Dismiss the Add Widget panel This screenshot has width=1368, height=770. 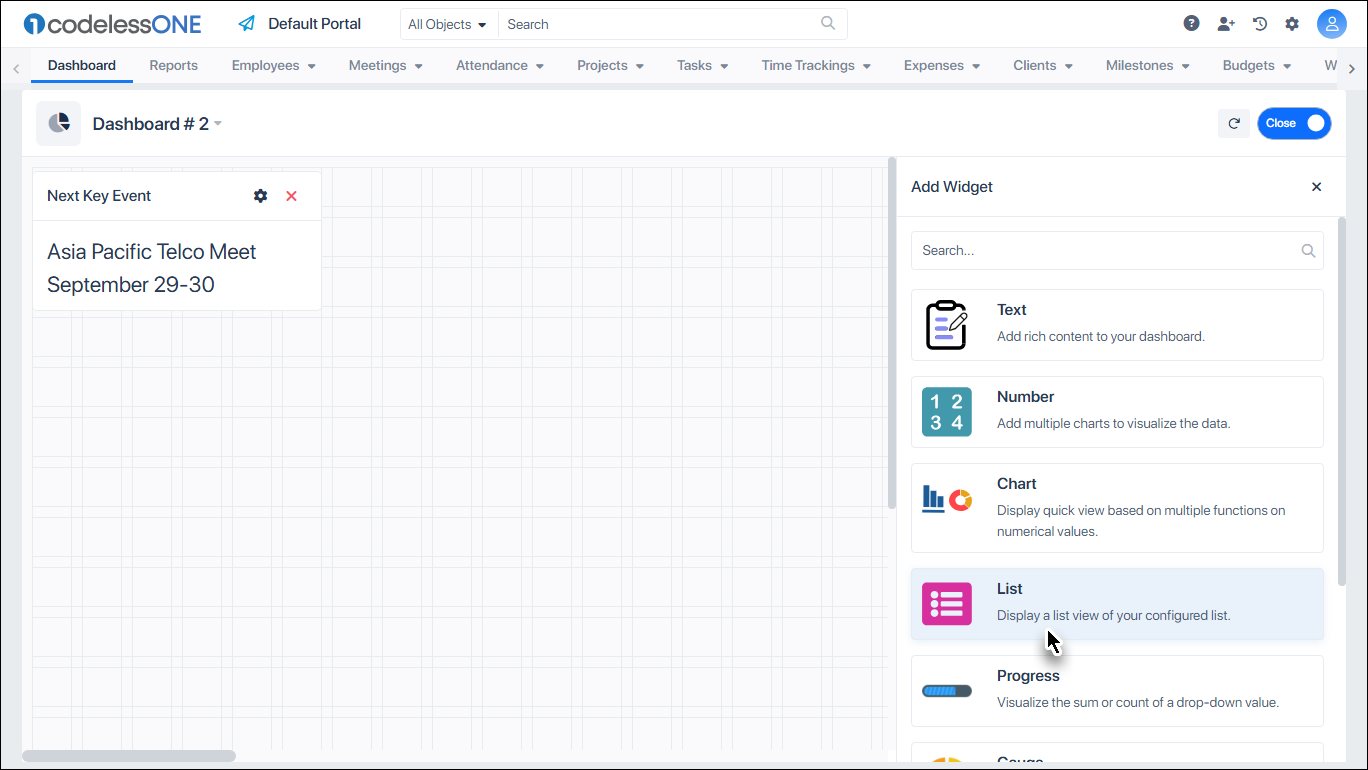tap(1316, 186)
